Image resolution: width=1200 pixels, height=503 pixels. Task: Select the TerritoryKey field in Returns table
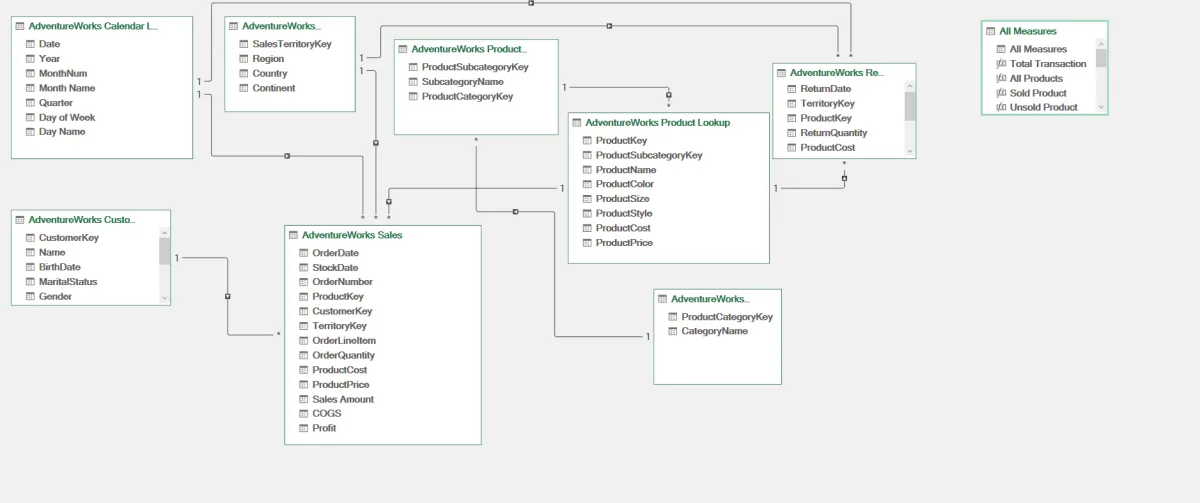click(x=827, y=103)
